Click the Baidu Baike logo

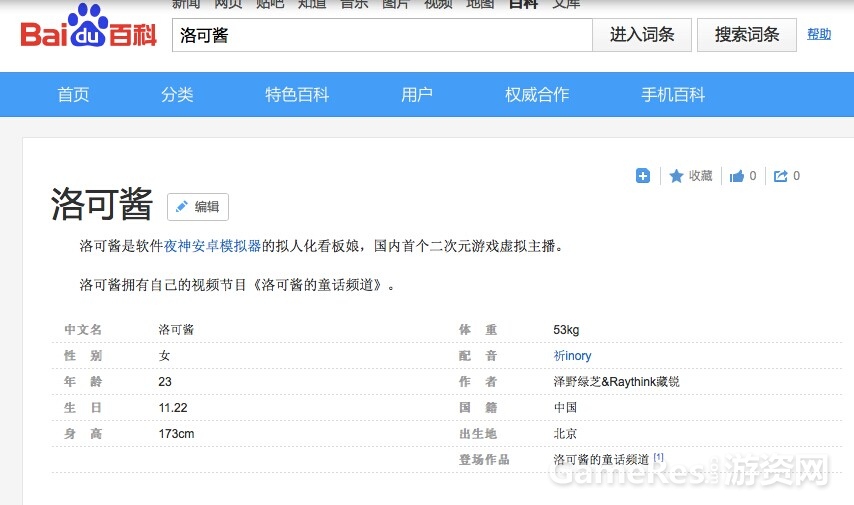(88, 26)
